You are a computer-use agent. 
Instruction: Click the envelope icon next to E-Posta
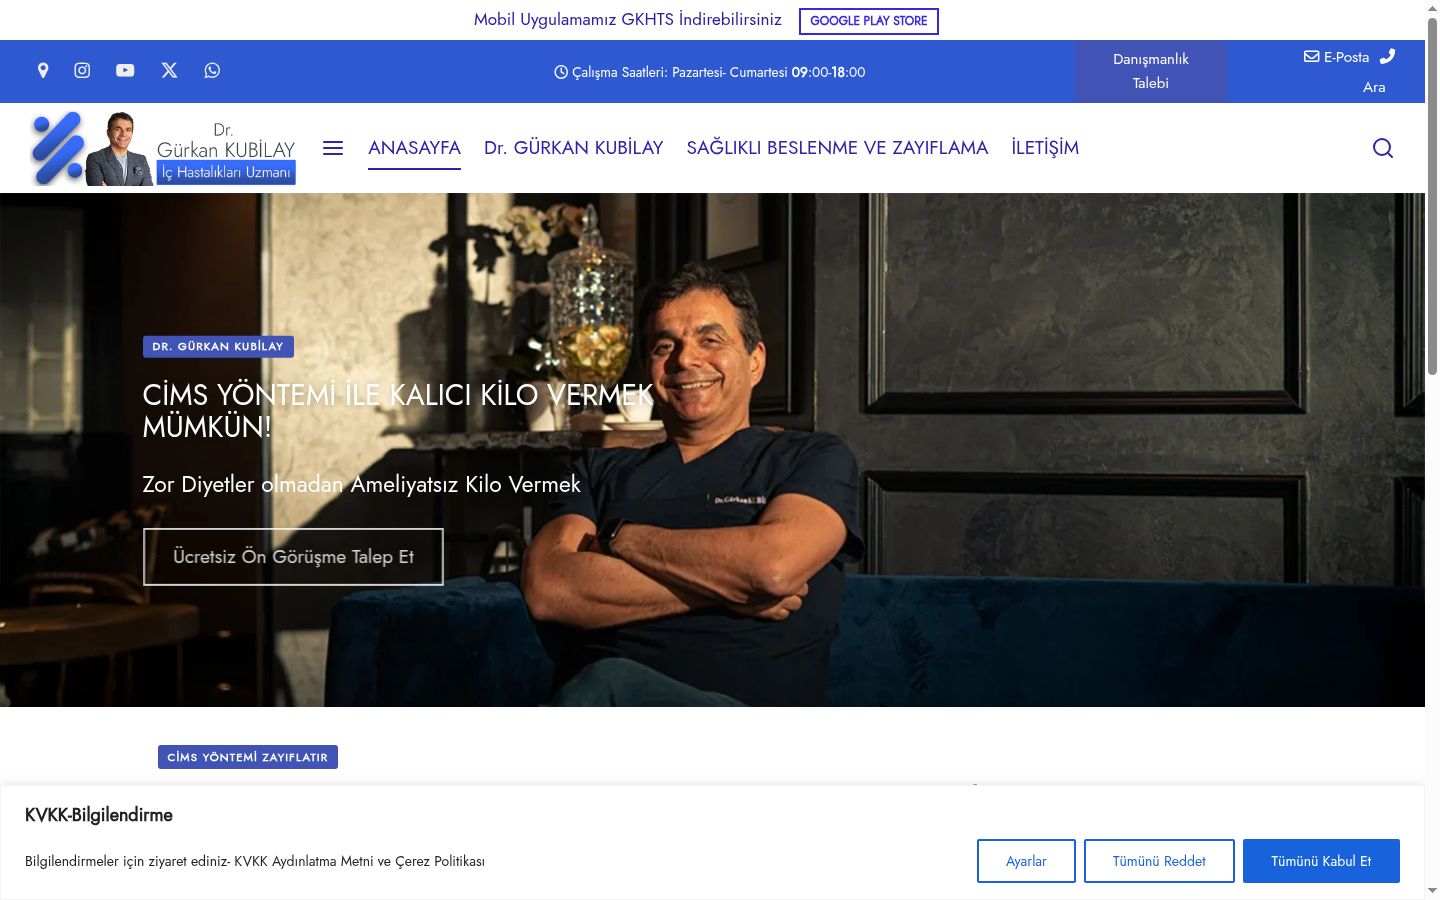pyautogui.click(x=1311, y=56)
